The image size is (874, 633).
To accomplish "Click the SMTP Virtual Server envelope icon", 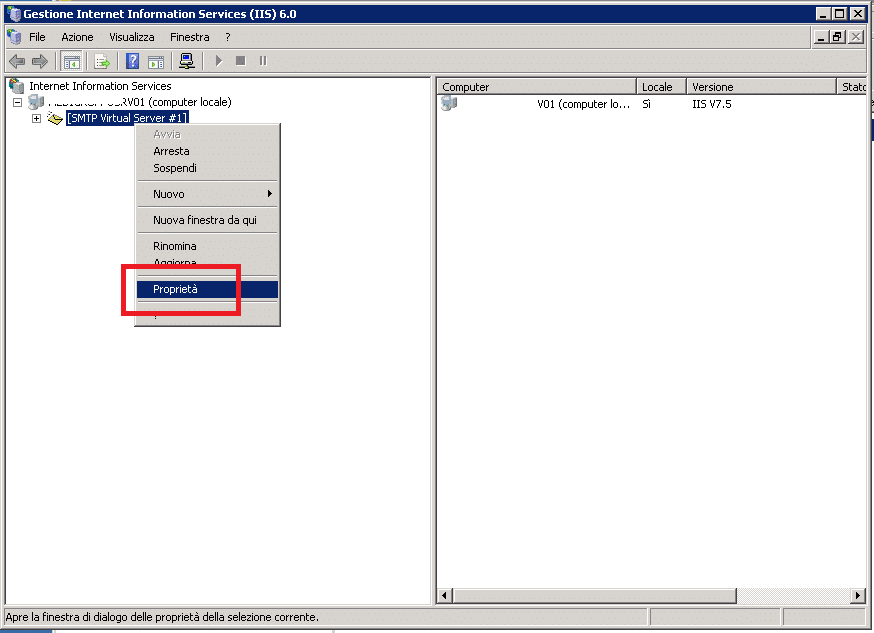I will [54, 118].
